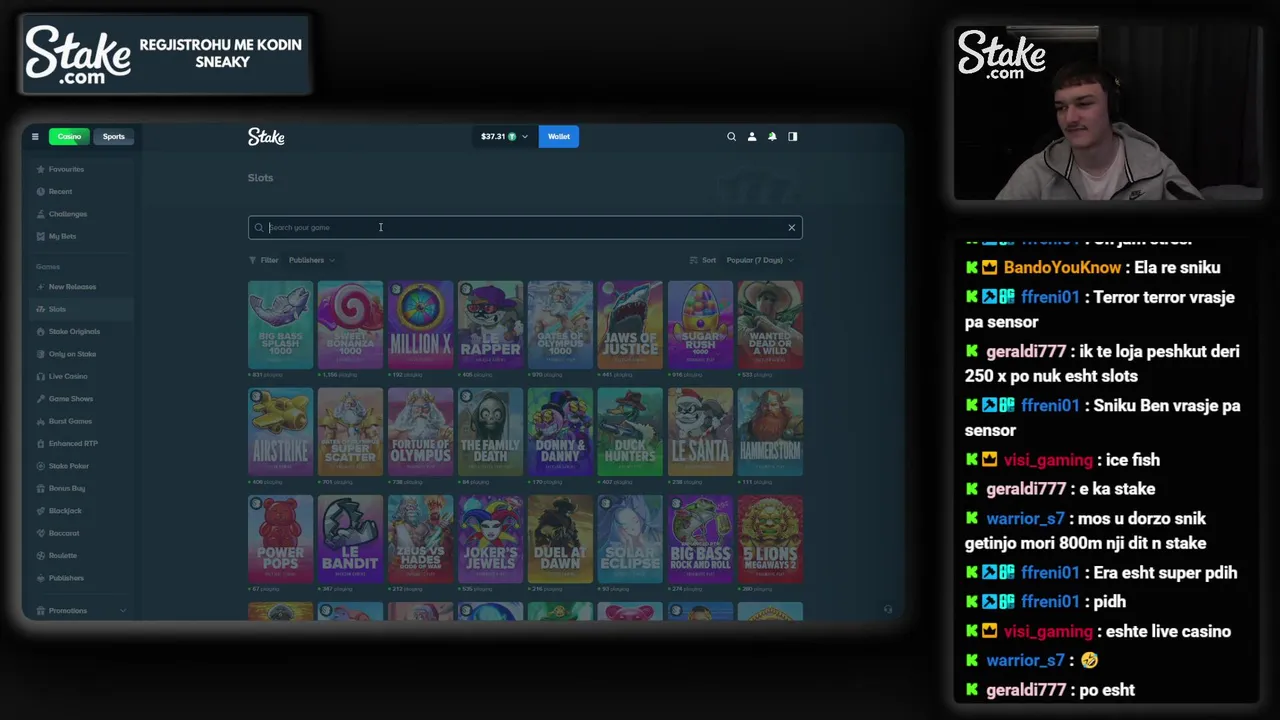Open the Power Pops game
The width and height of the screenshot is (1280, 720).
tap(280, 539)
